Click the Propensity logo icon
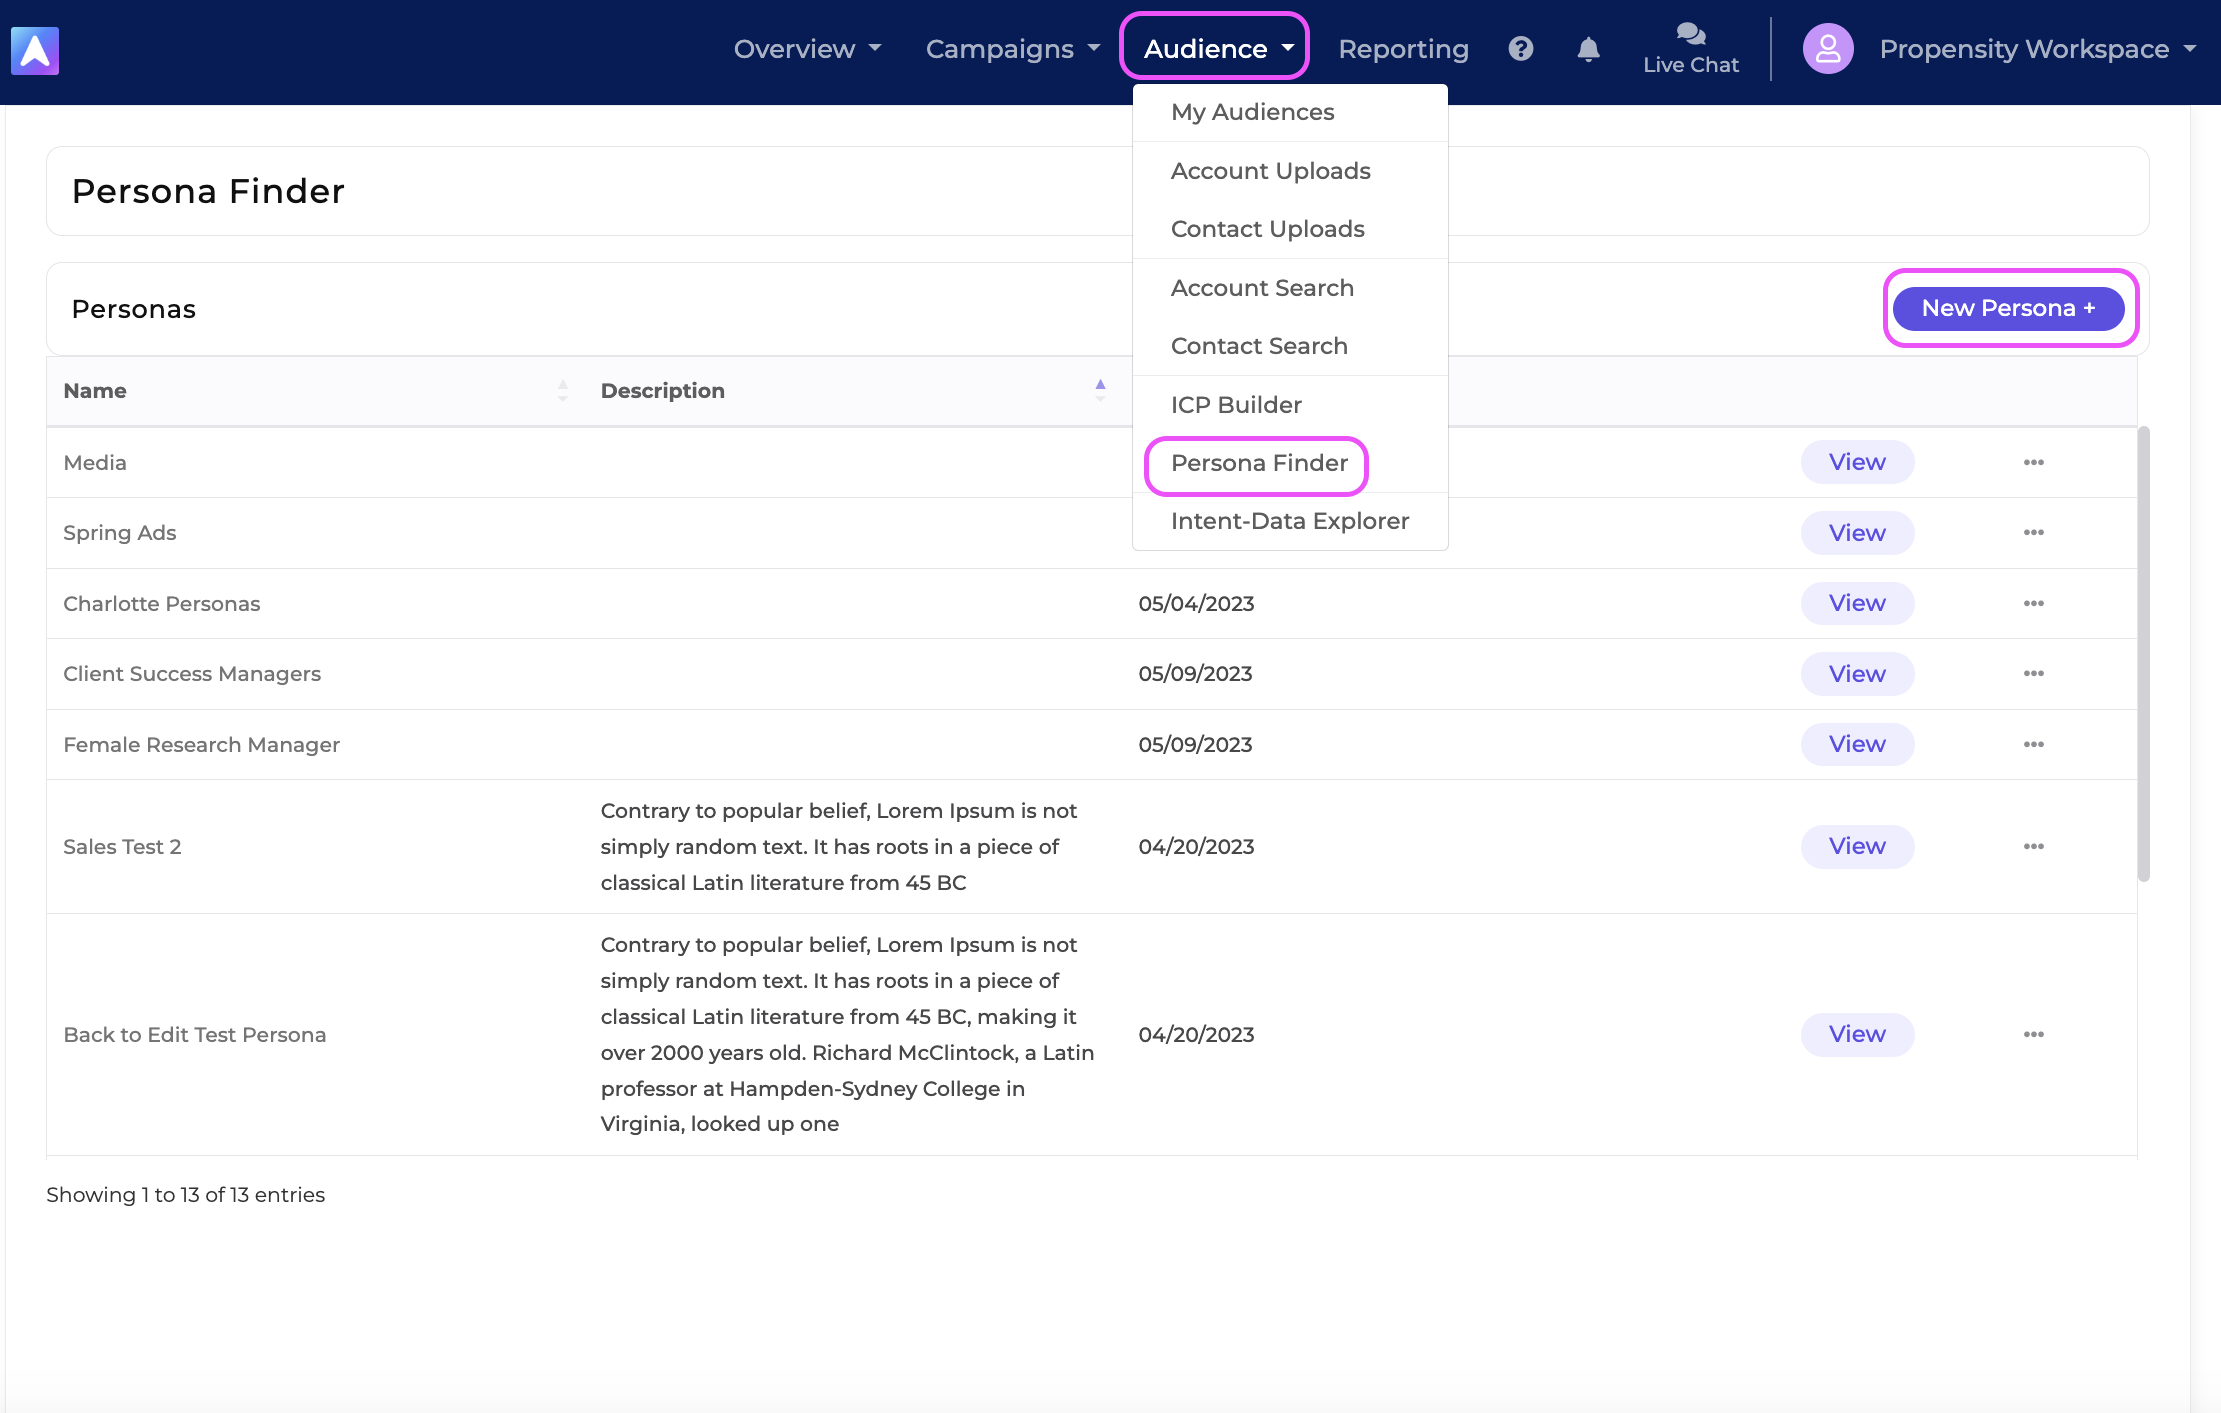This screenshot has height=1413, width=2221. tap(35, 50)
